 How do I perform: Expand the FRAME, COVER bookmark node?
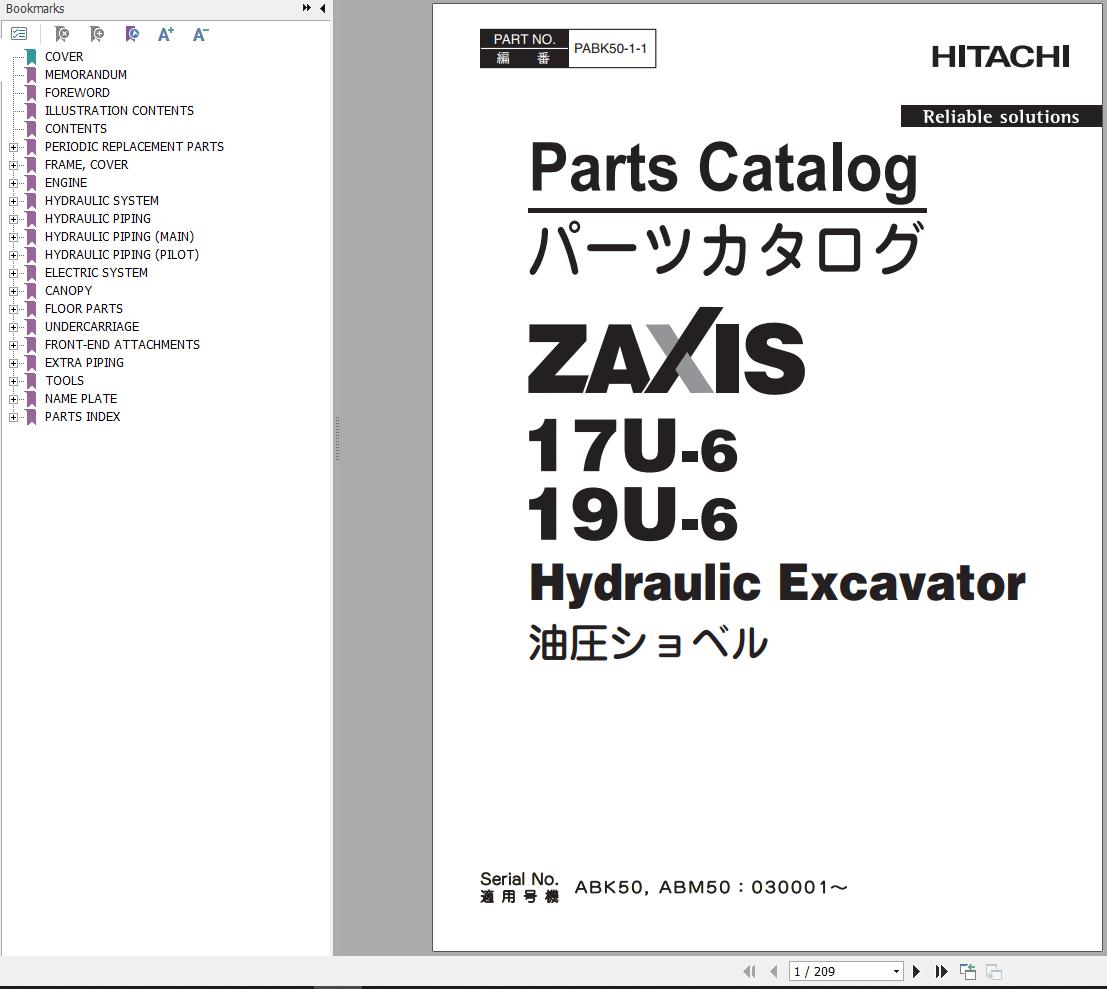13,165
